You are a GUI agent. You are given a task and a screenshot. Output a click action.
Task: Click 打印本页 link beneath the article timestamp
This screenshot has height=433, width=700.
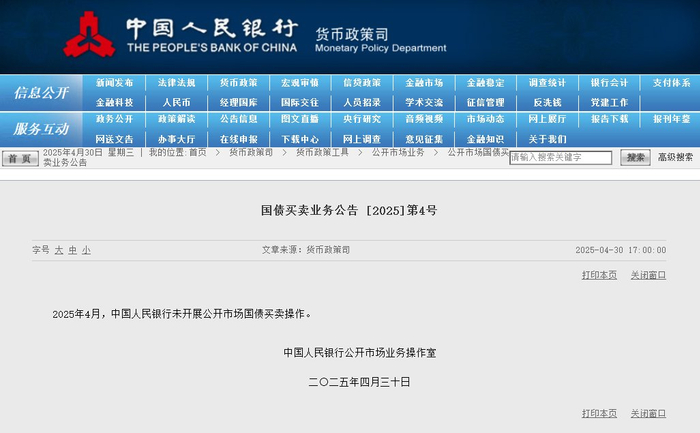(599, 275)
